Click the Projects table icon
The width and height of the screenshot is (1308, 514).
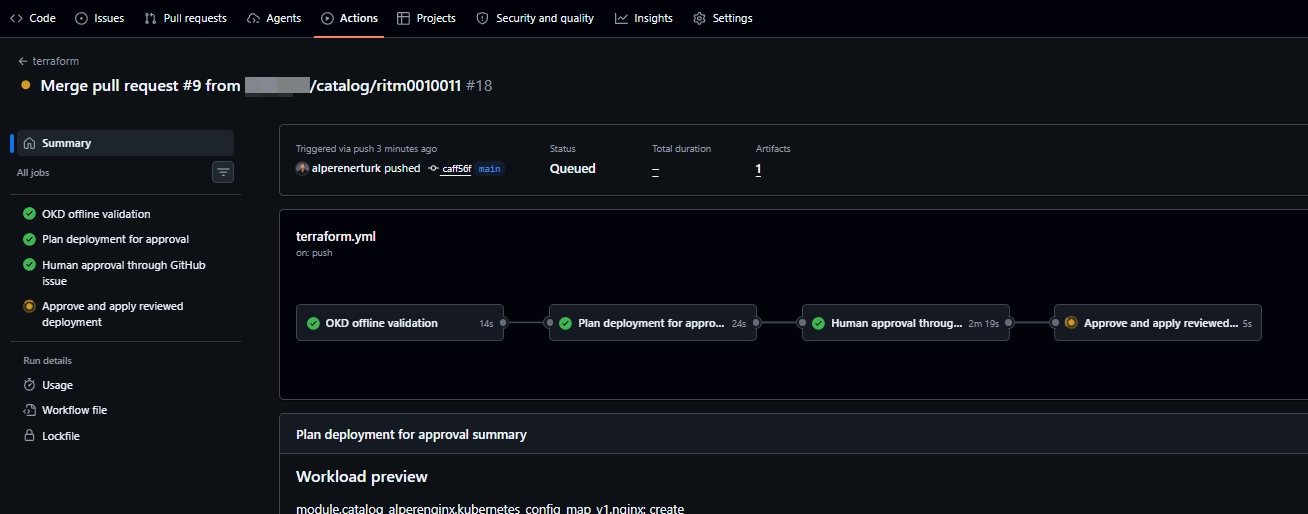(x=403, y=18)
